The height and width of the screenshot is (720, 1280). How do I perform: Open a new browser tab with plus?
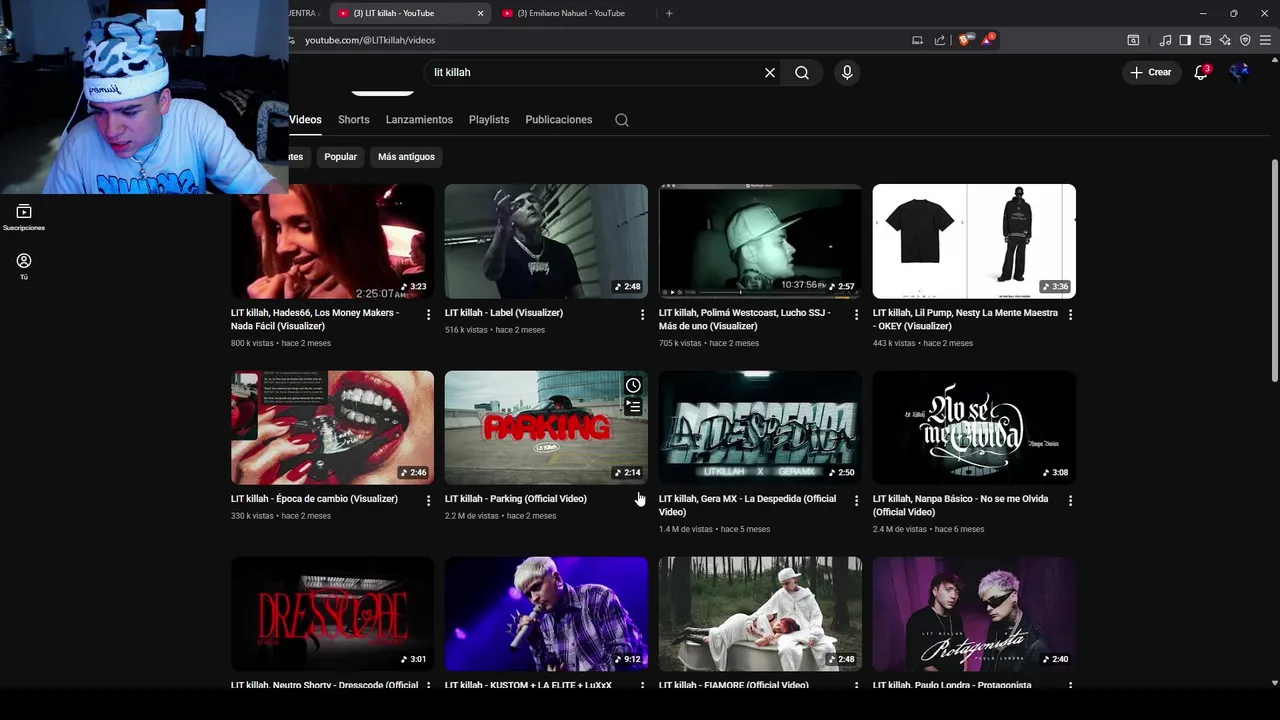pos(669,13)
